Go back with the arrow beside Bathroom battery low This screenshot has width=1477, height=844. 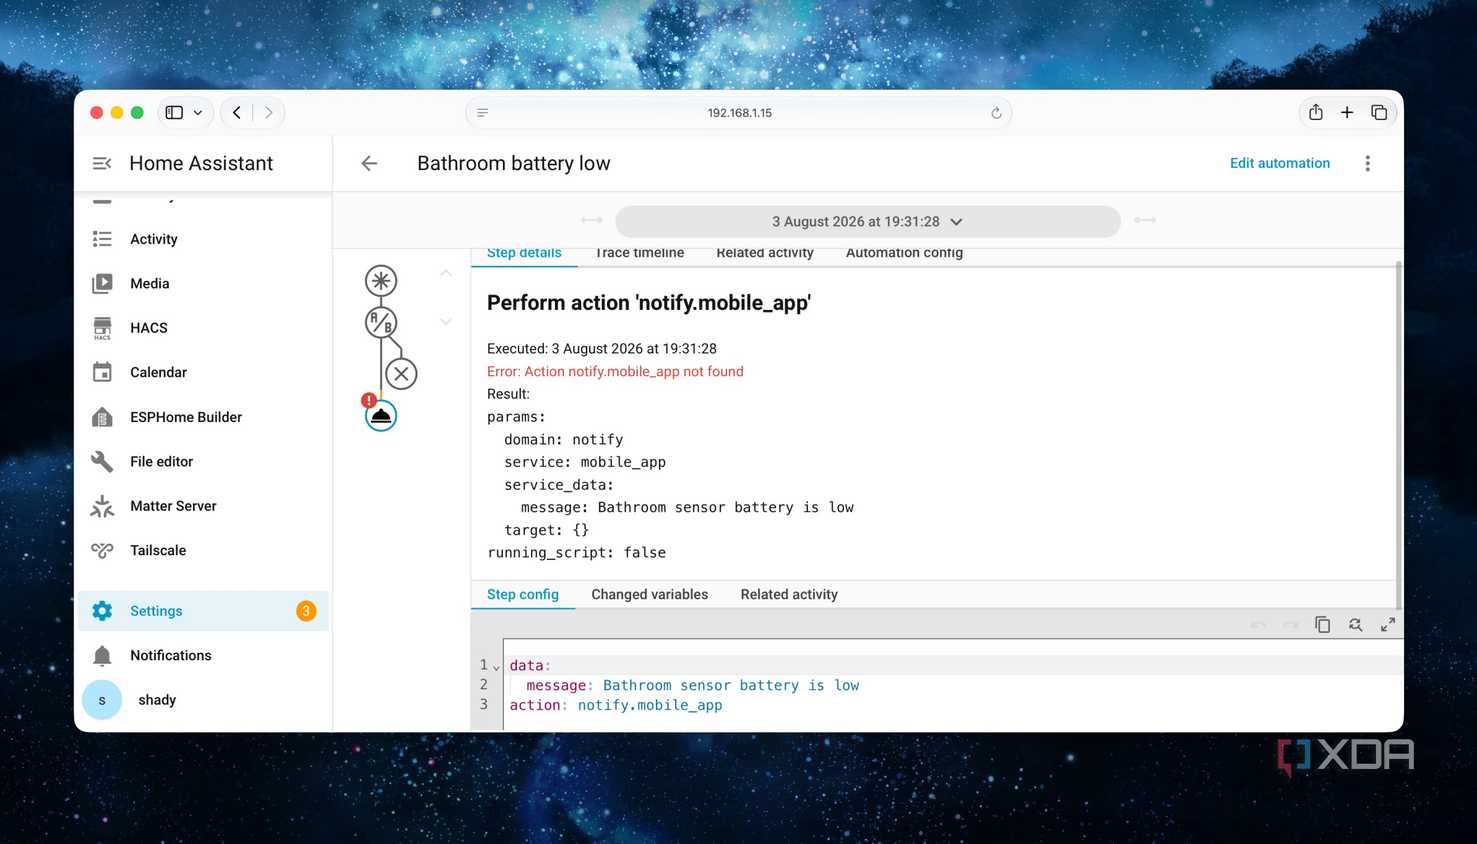(x=369, y=163)
